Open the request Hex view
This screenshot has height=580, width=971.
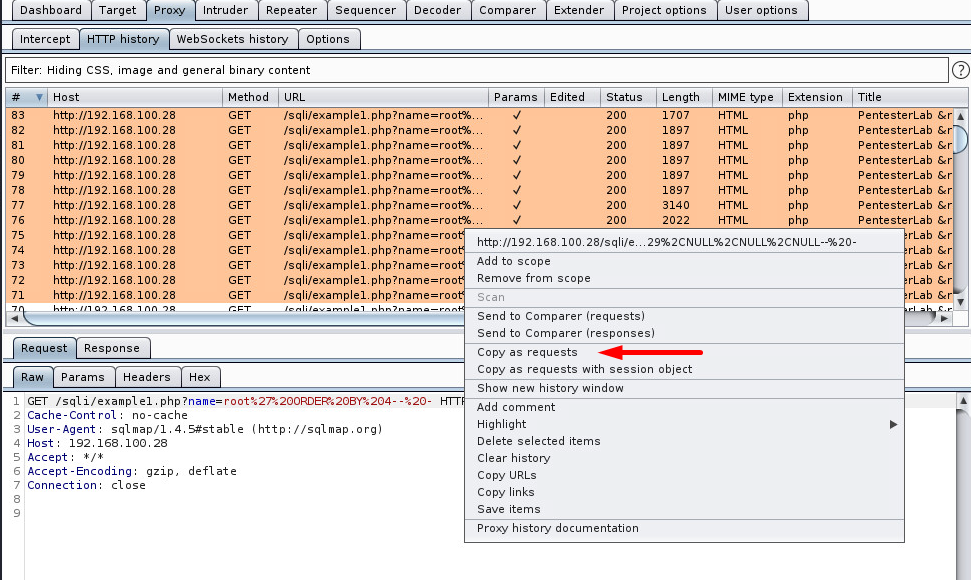point(200,377)
